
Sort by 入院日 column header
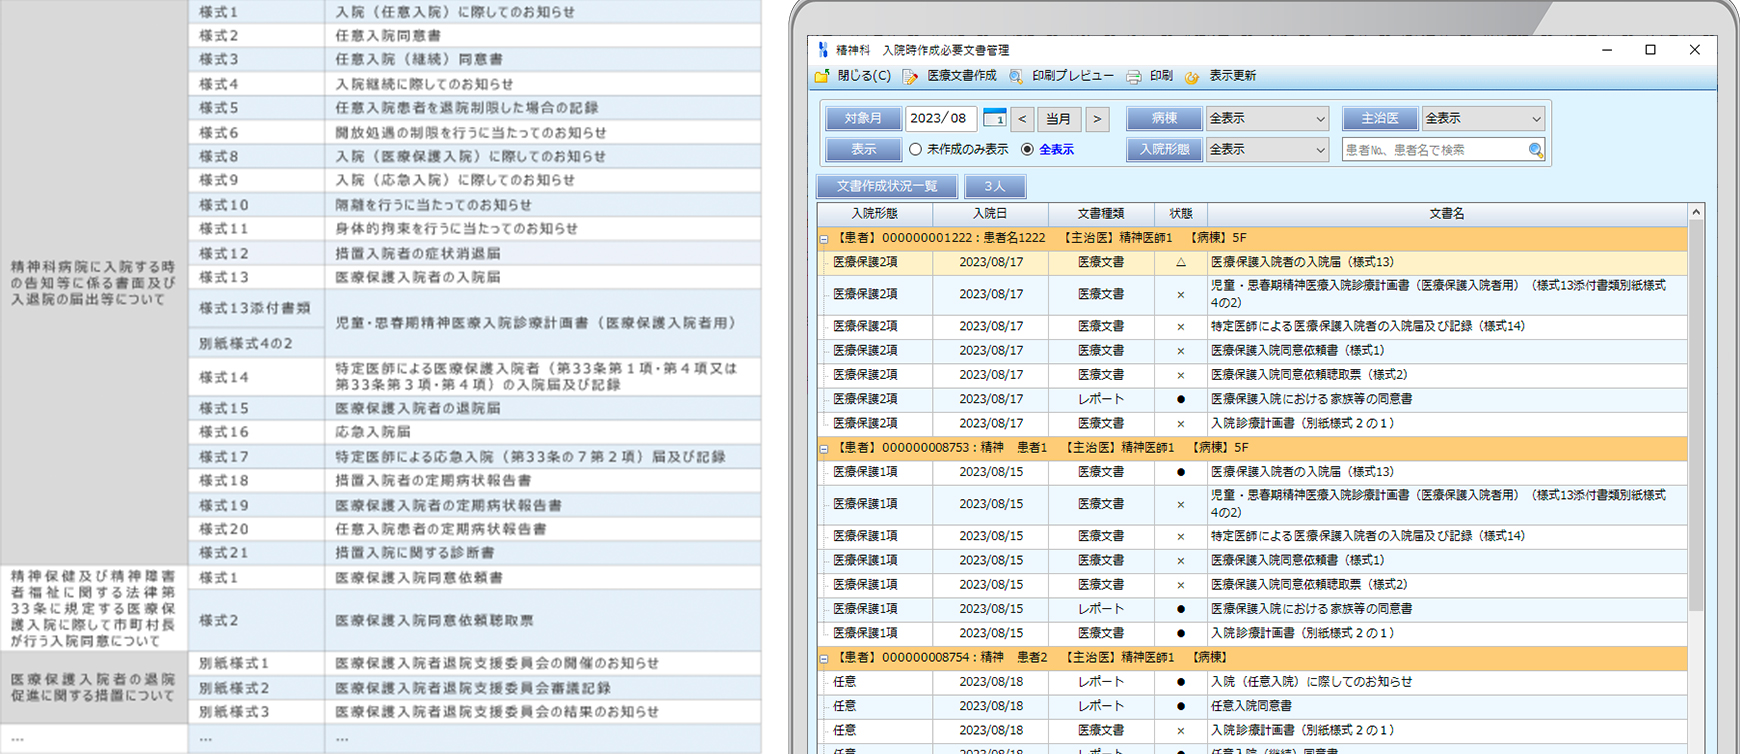(x=990, y=214)
